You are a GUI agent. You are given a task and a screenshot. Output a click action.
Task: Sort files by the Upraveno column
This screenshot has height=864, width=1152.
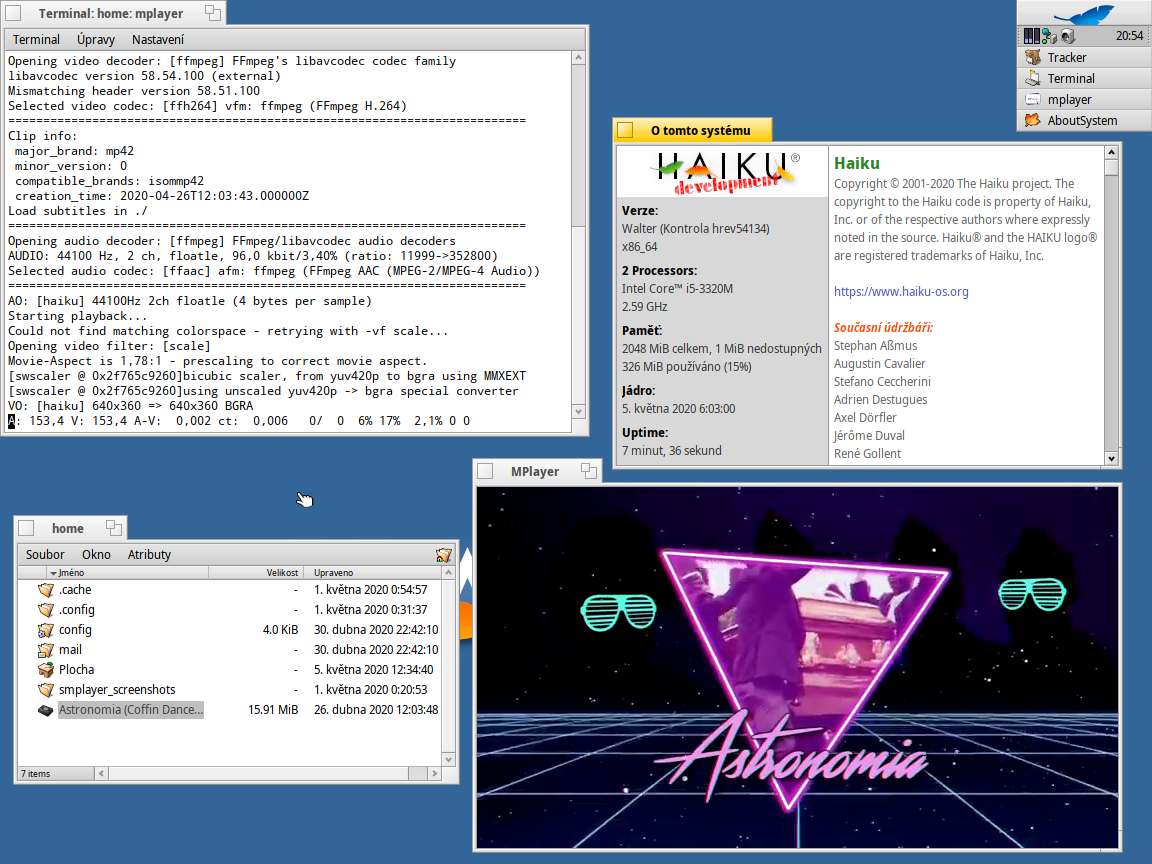tap(372, 572)
